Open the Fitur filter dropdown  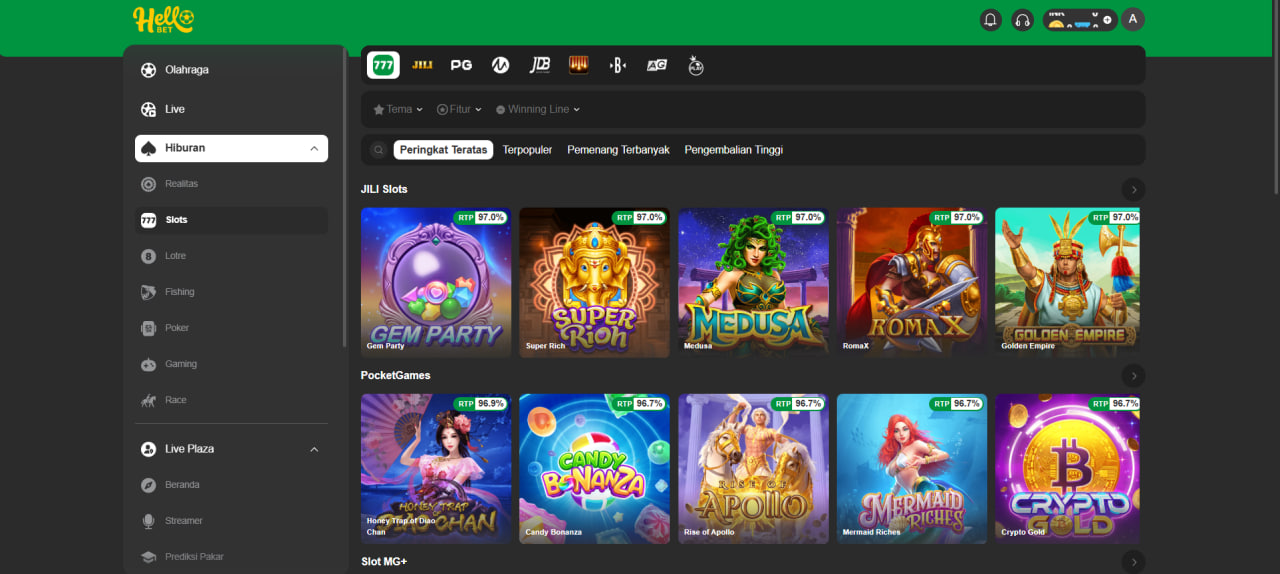click(460, 109)
